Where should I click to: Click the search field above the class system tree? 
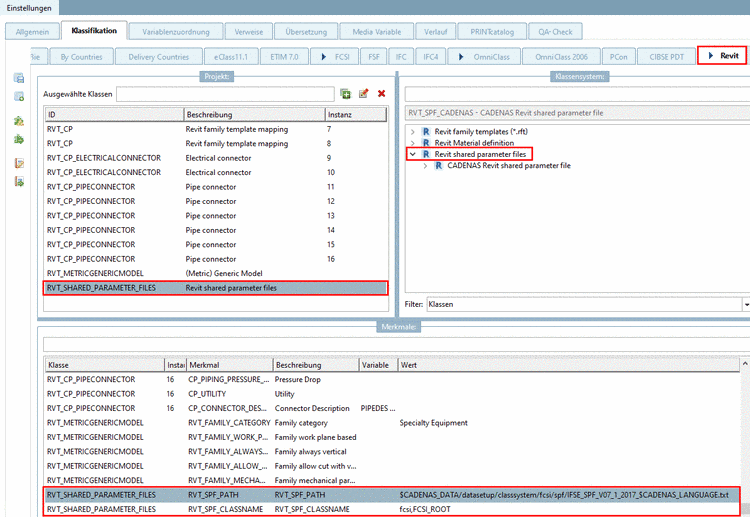pos(577,94)
